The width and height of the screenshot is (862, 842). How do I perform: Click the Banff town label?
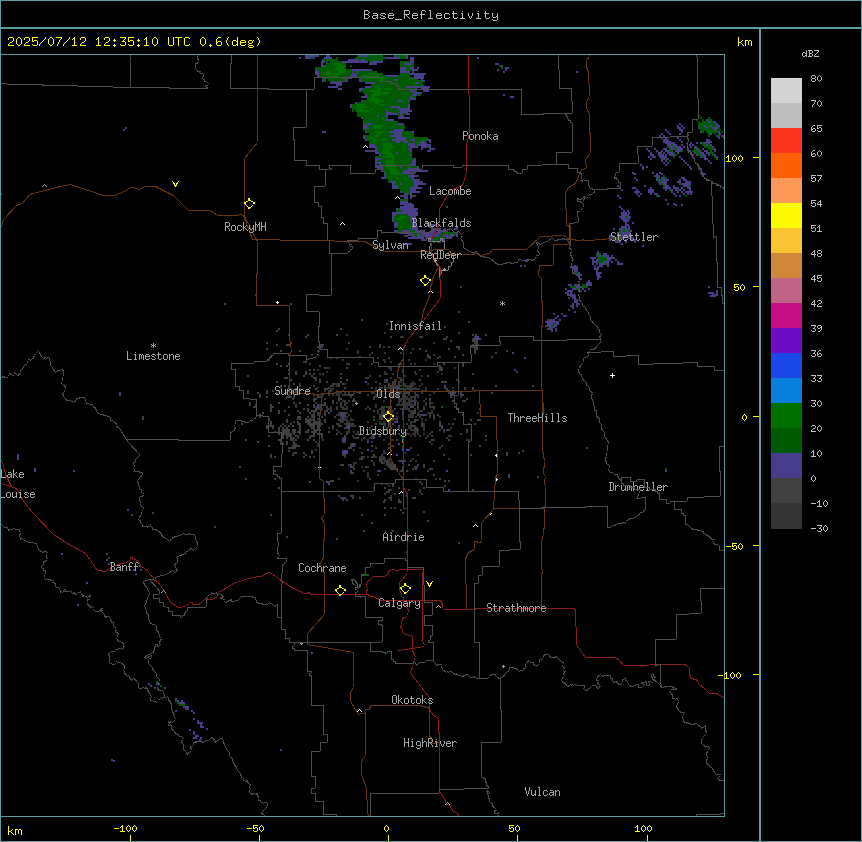click(x=124, y=567)
